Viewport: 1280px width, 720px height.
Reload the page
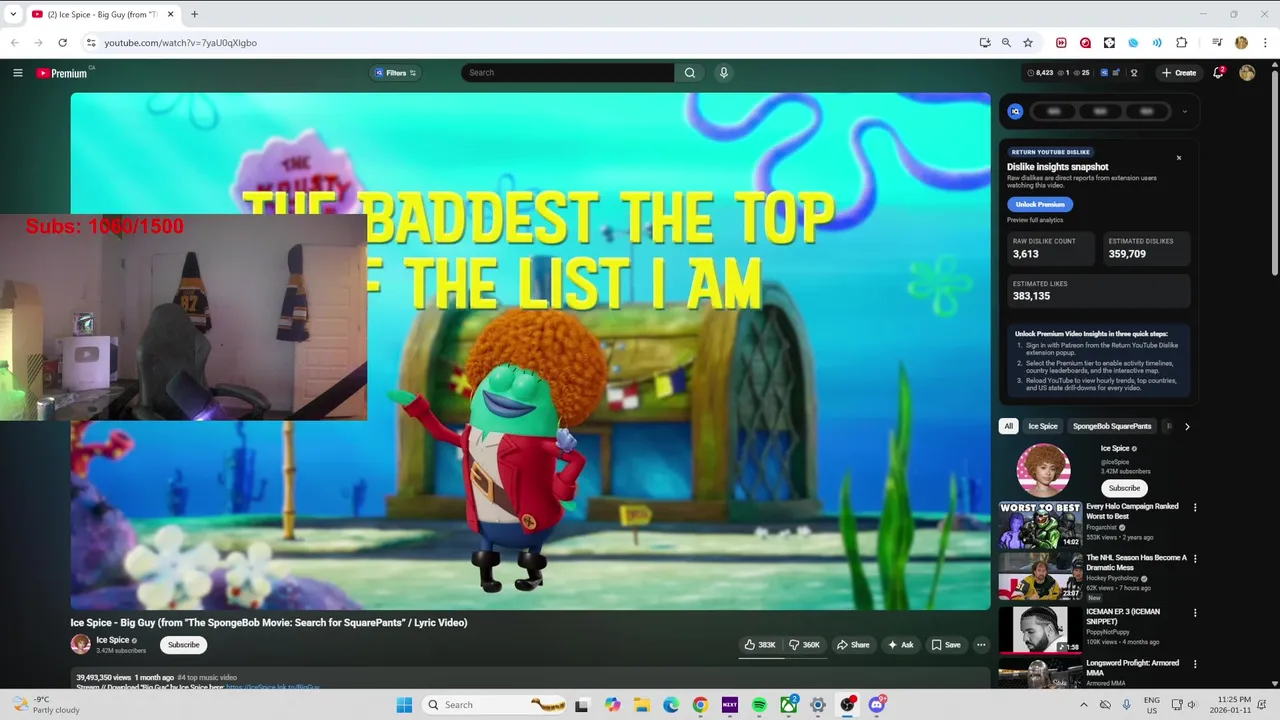pos(63,43)
